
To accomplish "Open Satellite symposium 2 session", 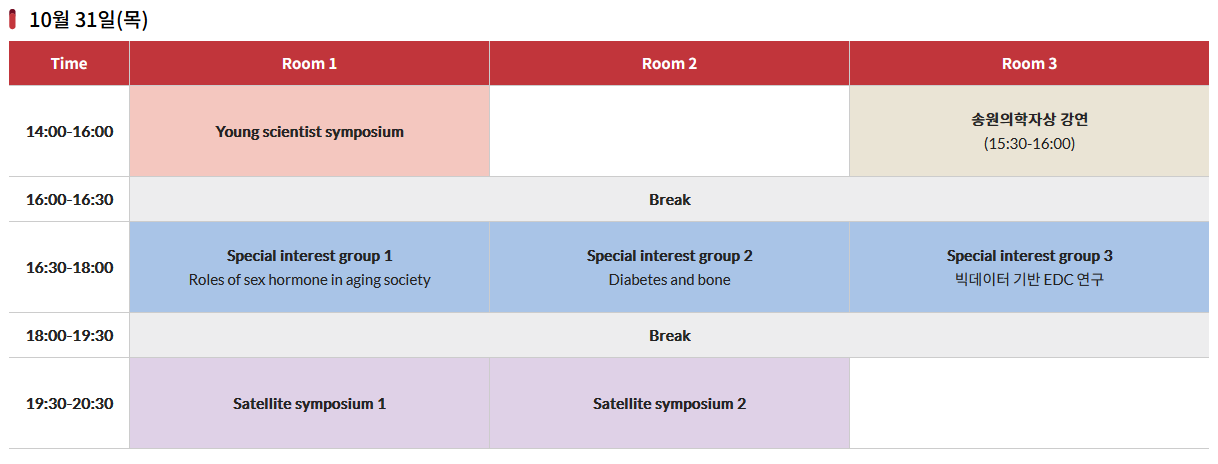I will tap(669, 403).
